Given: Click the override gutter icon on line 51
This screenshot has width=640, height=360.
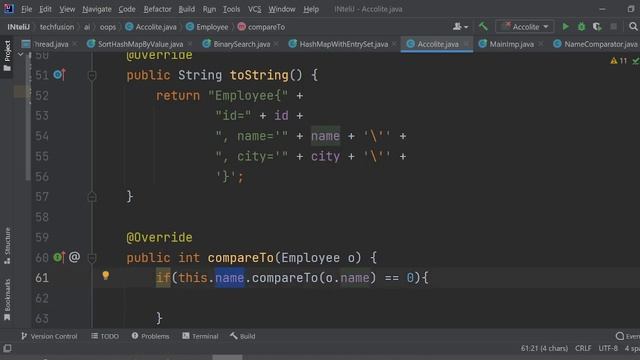Looking at the screenshot, I should click(x=60, y=75).
